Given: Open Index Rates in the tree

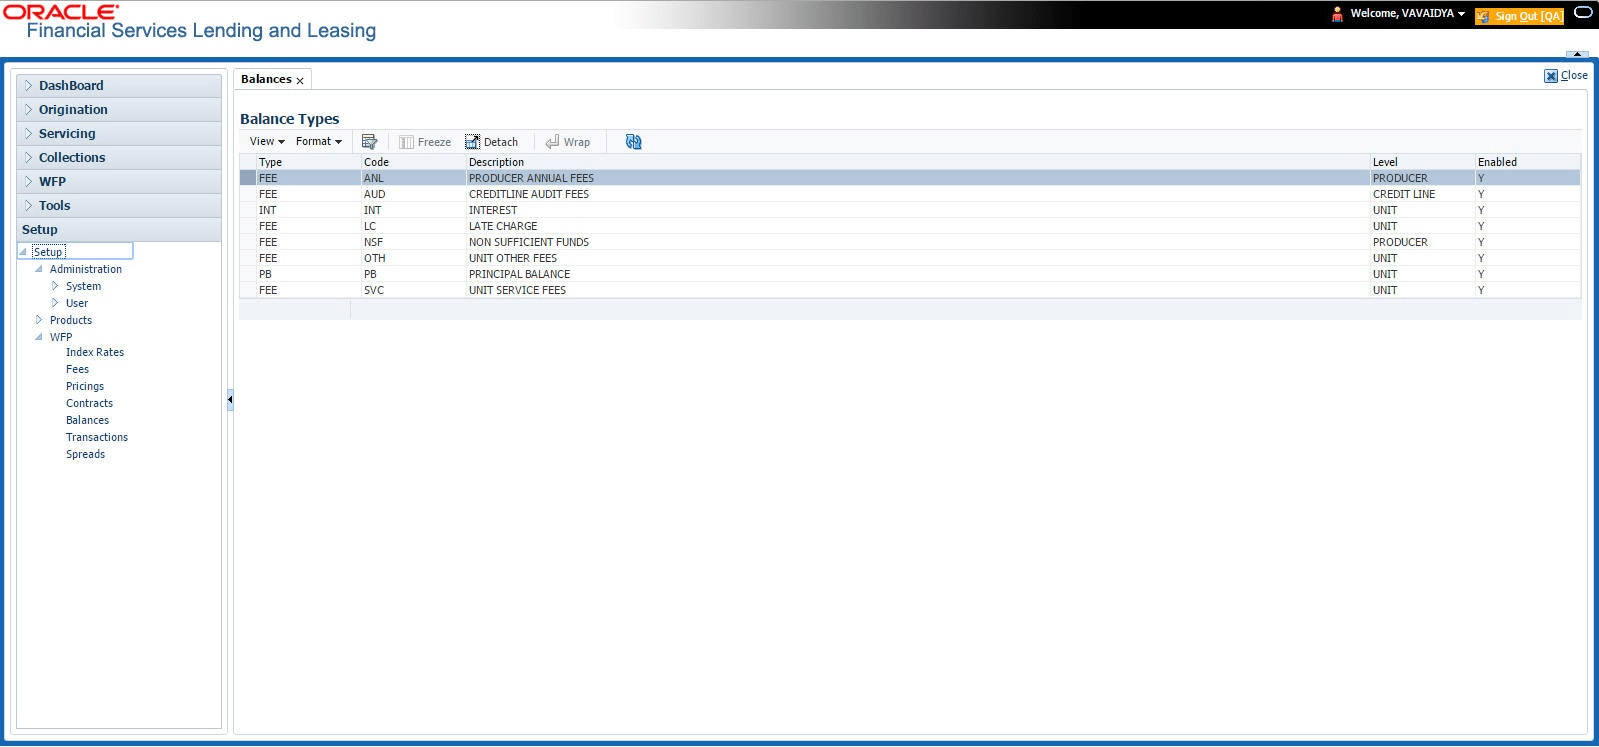Looking at the screenshot, I should pyautogui.click(x=95, y=352).
